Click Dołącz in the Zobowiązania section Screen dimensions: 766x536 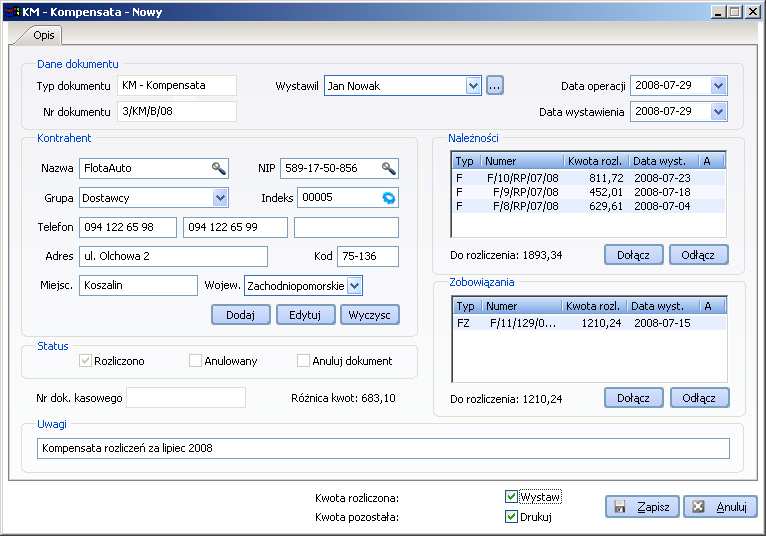coord(634,398)
